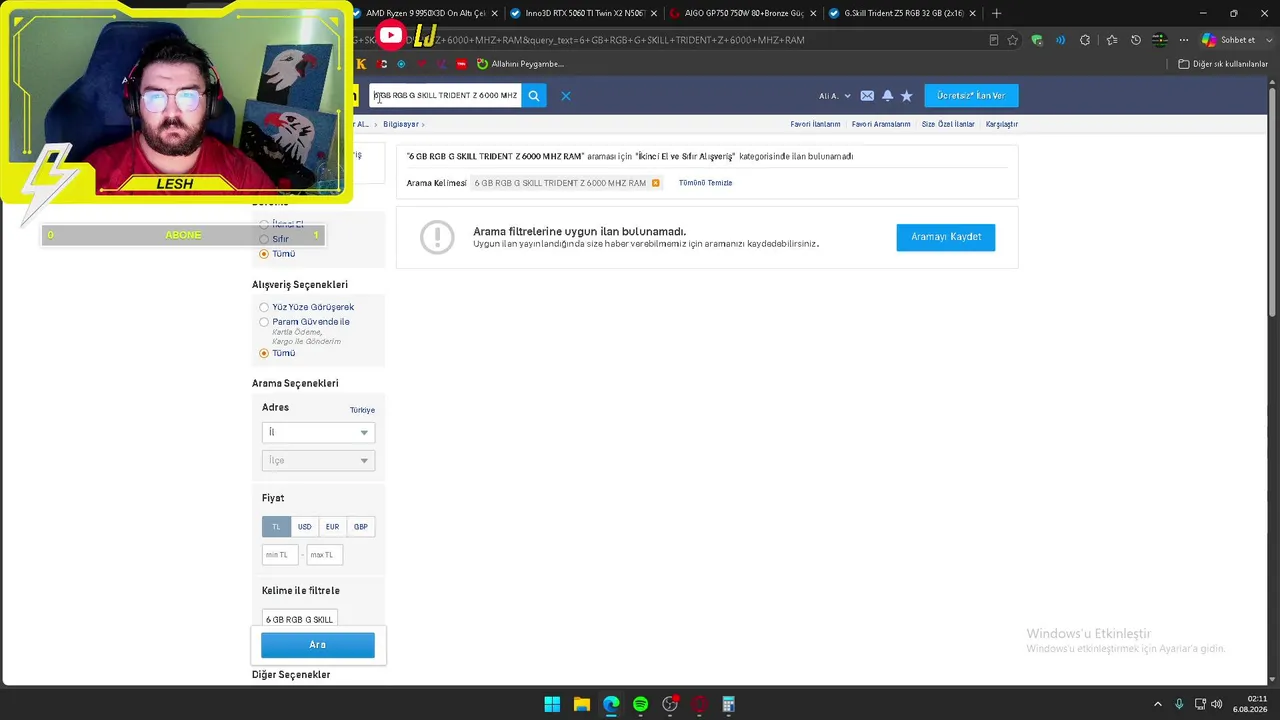Open Favori Aramalarım menu link

click(881, 124)
